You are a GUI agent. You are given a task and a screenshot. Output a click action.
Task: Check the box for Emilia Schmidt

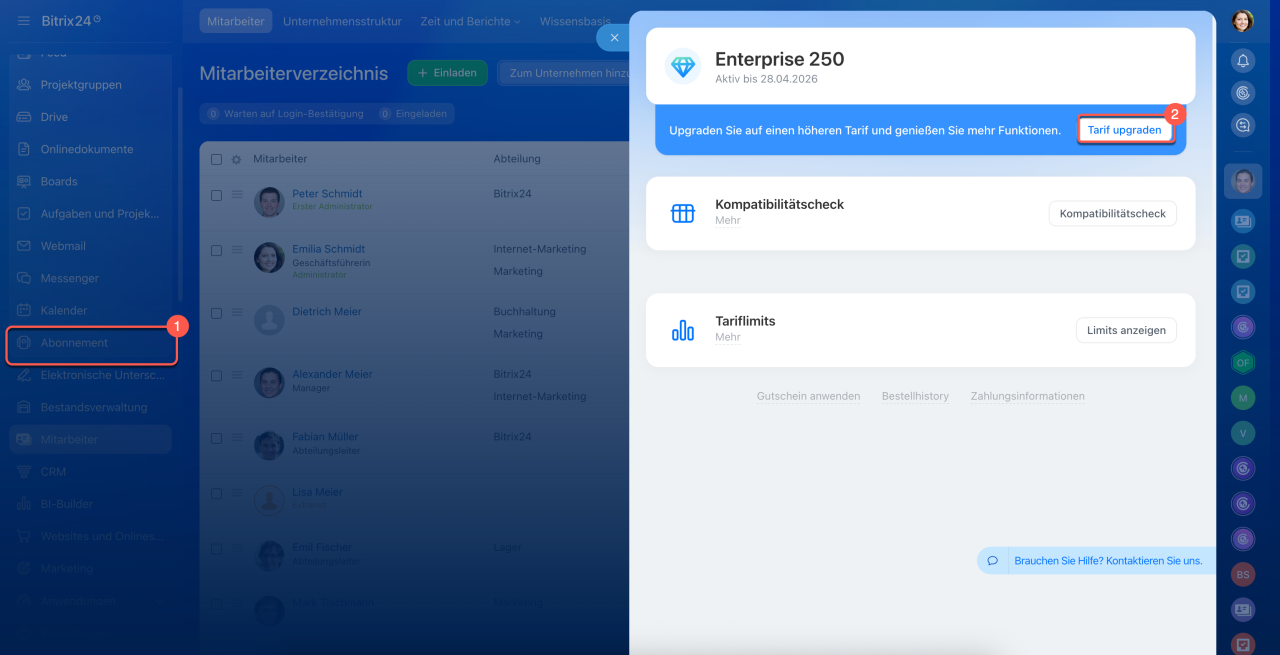tap(217, 250)
